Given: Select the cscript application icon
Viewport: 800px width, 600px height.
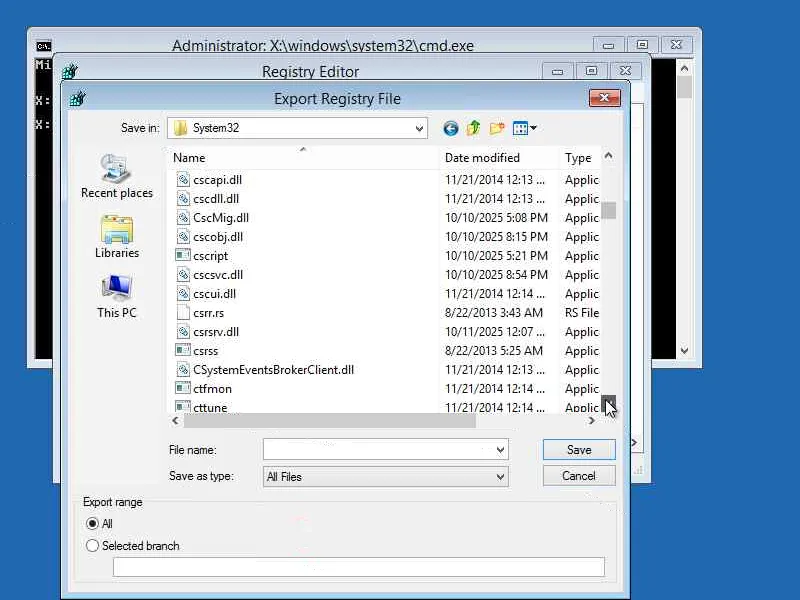Looking at the screenshot, I should 183,255.
